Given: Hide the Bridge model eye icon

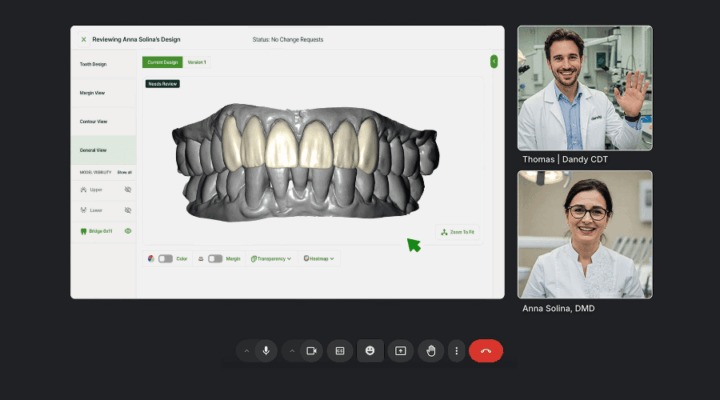Looking at the screenshot, I should pos(128,231).
